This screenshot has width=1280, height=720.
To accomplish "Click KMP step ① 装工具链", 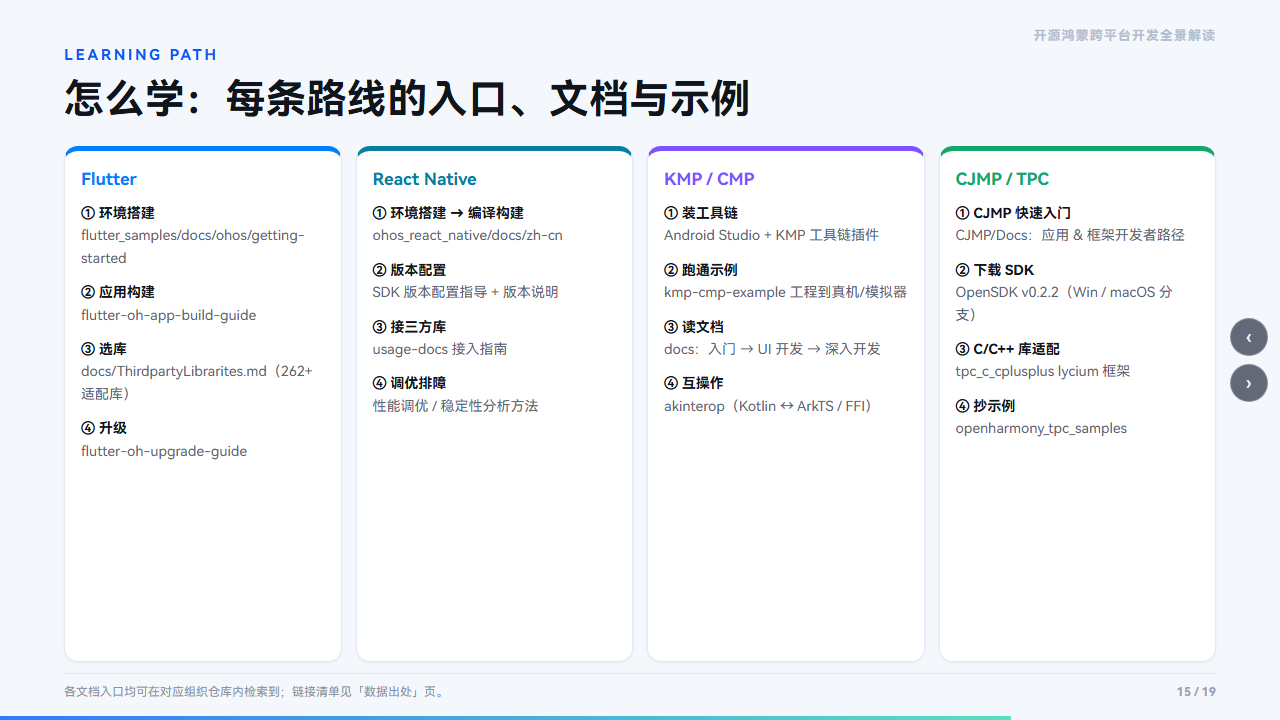I will click(x=701, y=213).
